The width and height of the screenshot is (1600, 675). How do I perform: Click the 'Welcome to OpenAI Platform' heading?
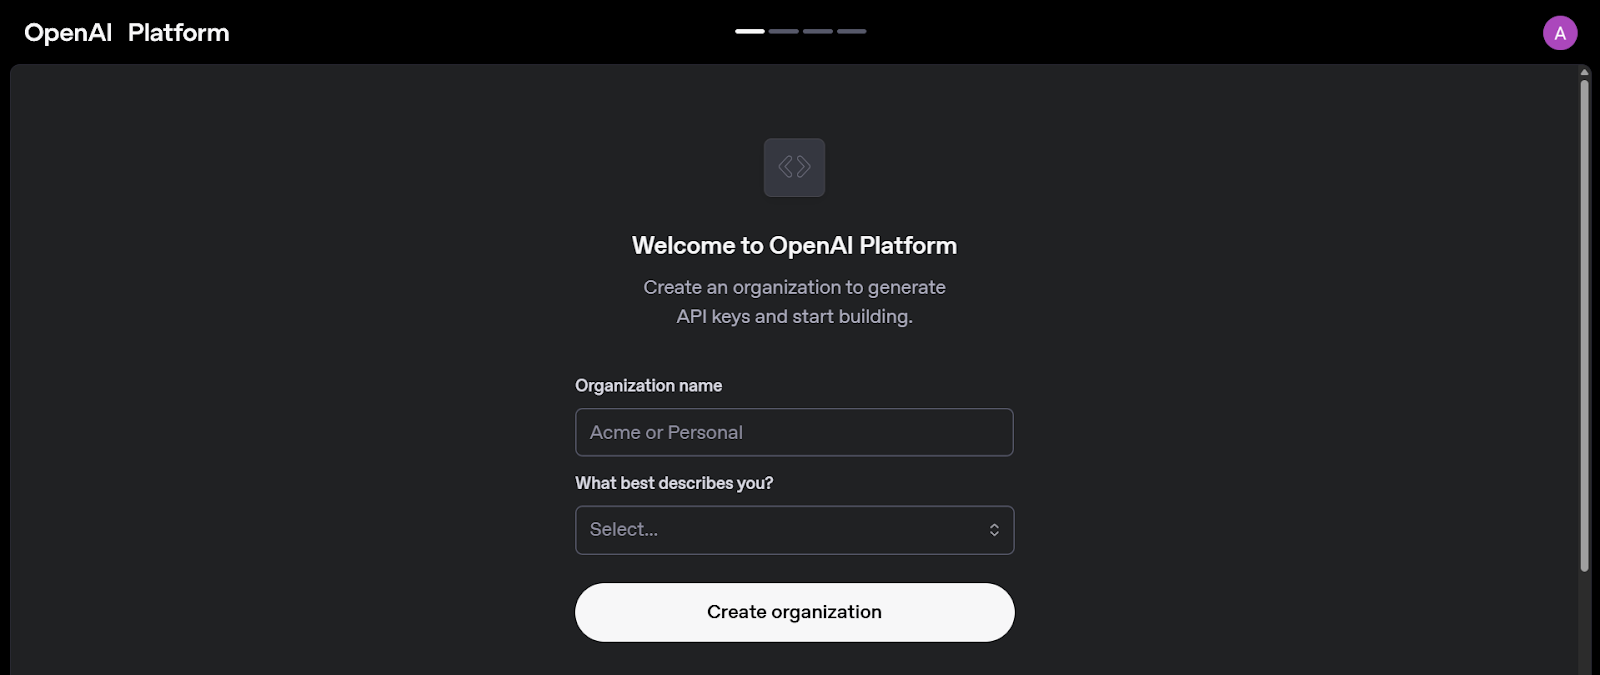pyautogui.click(x=793, y=245)
